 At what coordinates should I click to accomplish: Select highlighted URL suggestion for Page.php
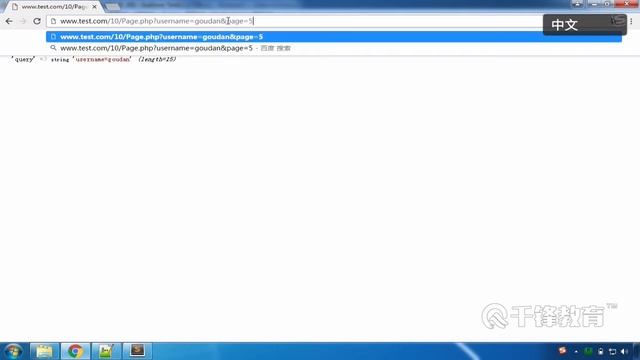click(x=334, y=37)
